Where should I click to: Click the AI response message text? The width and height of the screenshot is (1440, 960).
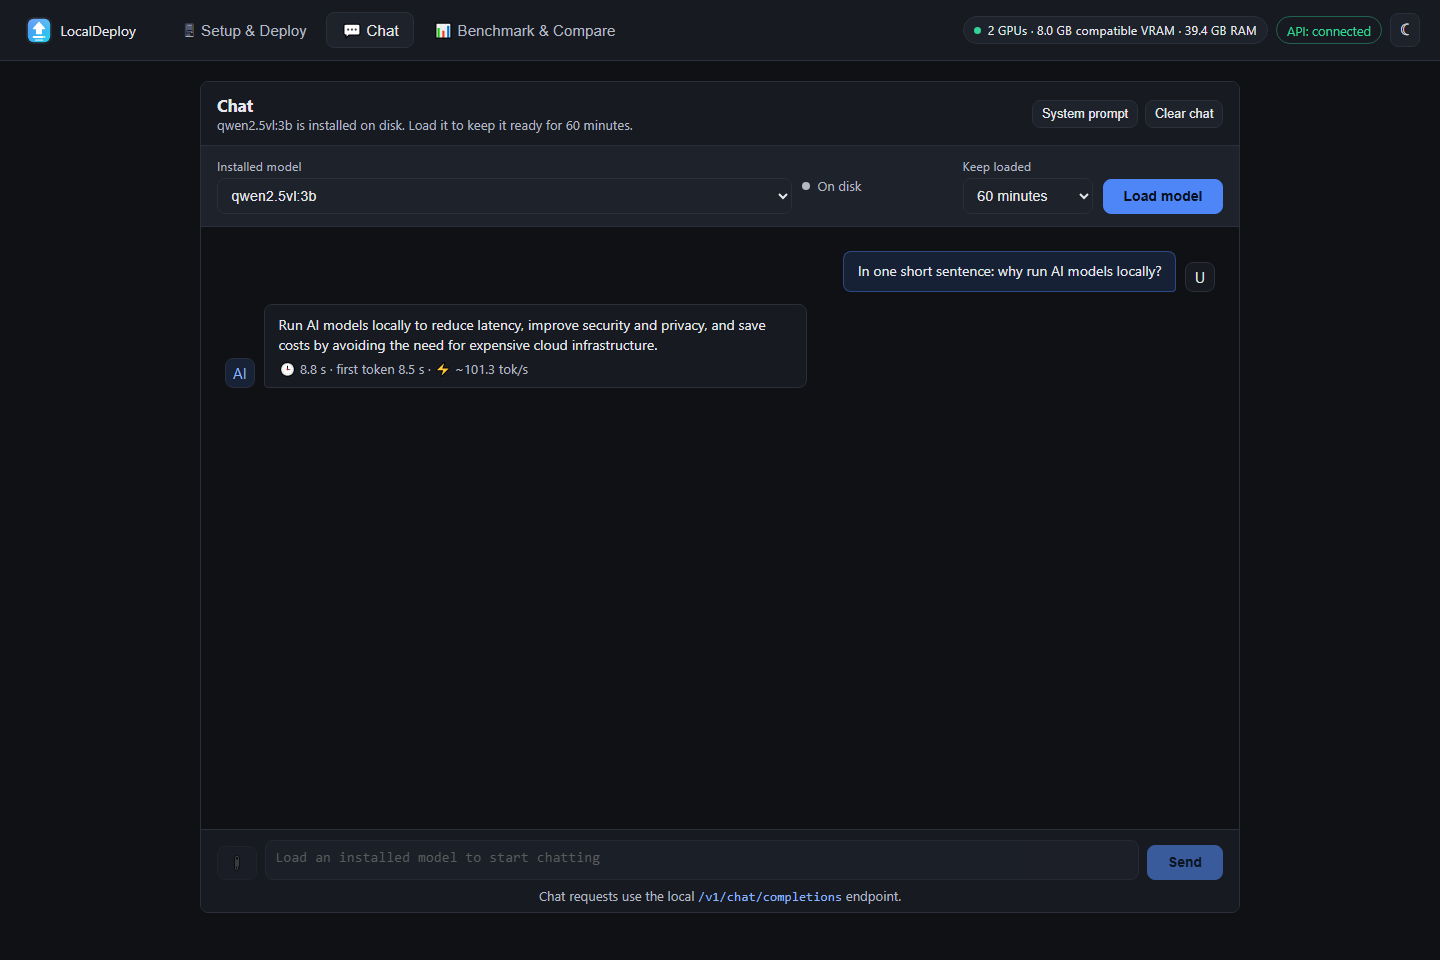tap(522, 336)
